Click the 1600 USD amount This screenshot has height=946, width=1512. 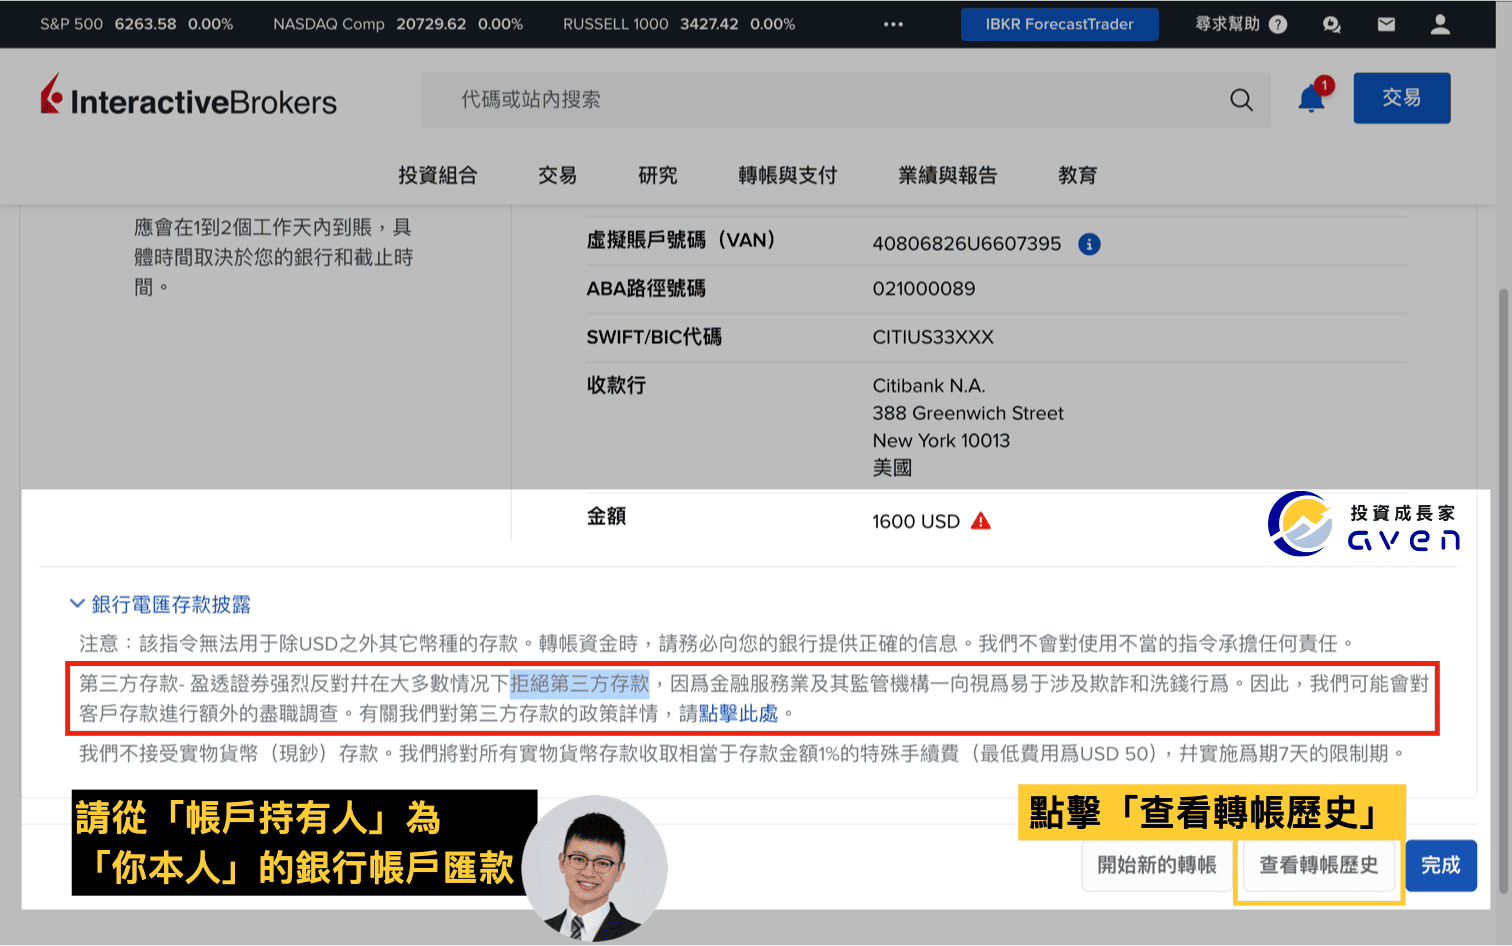[916, 521]
